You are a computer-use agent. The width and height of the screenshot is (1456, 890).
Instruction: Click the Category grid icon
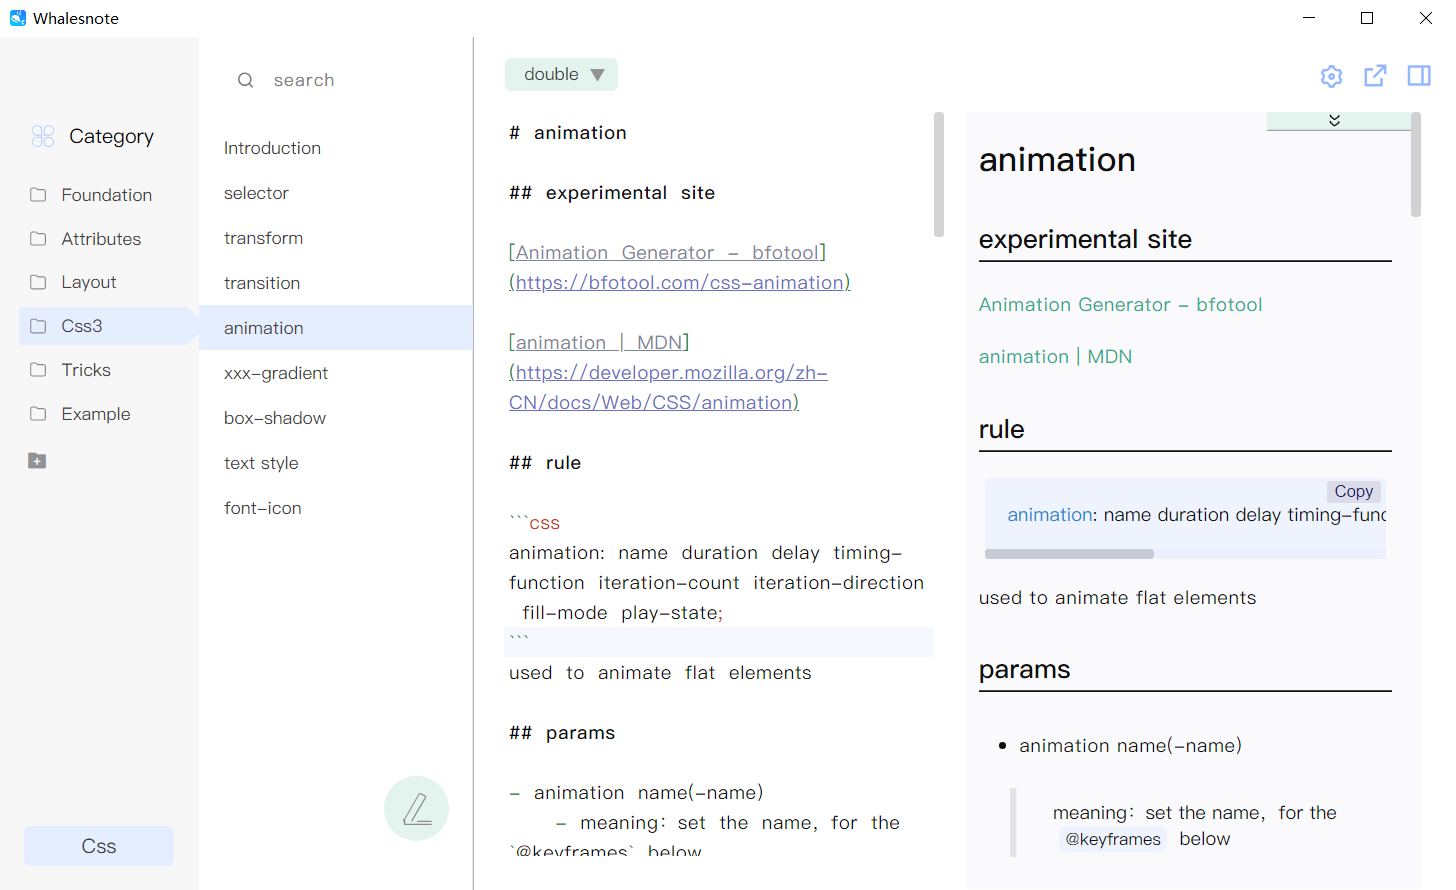43,135
